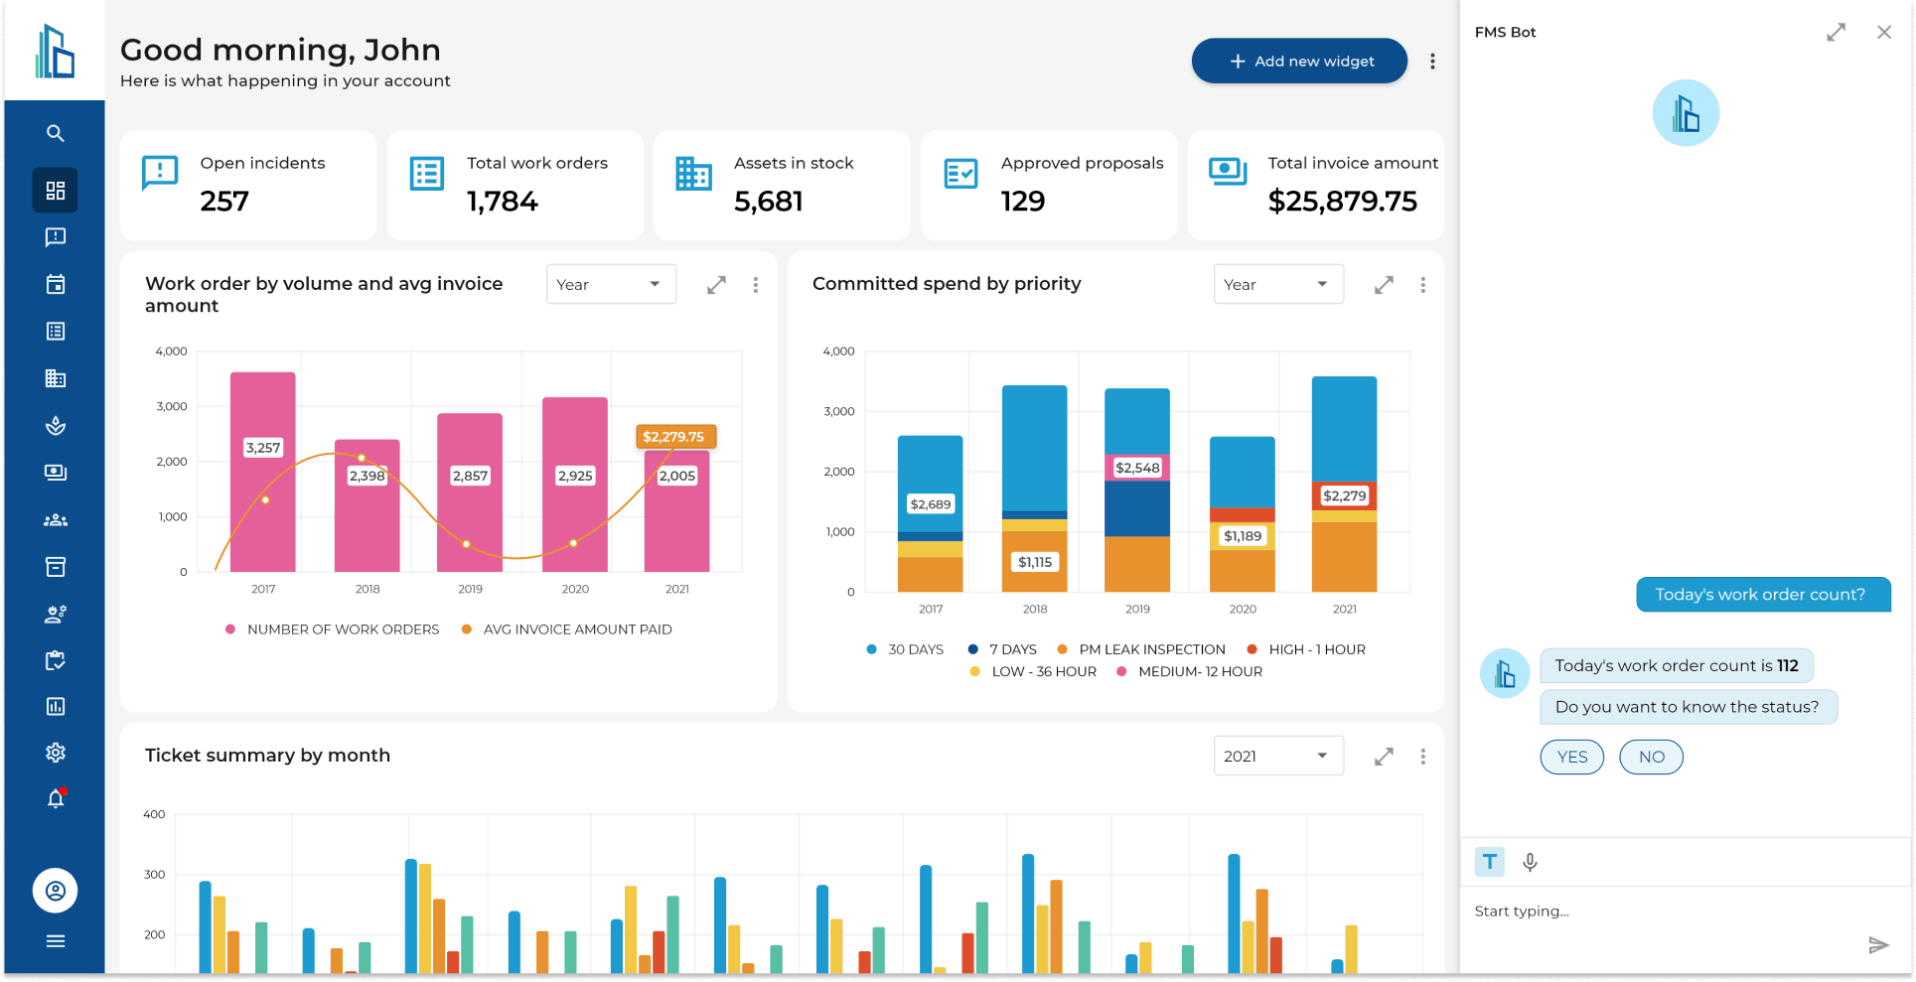Click the Add new widget button
Viewport: 1916px width, 982px height.
[1298, 61]
